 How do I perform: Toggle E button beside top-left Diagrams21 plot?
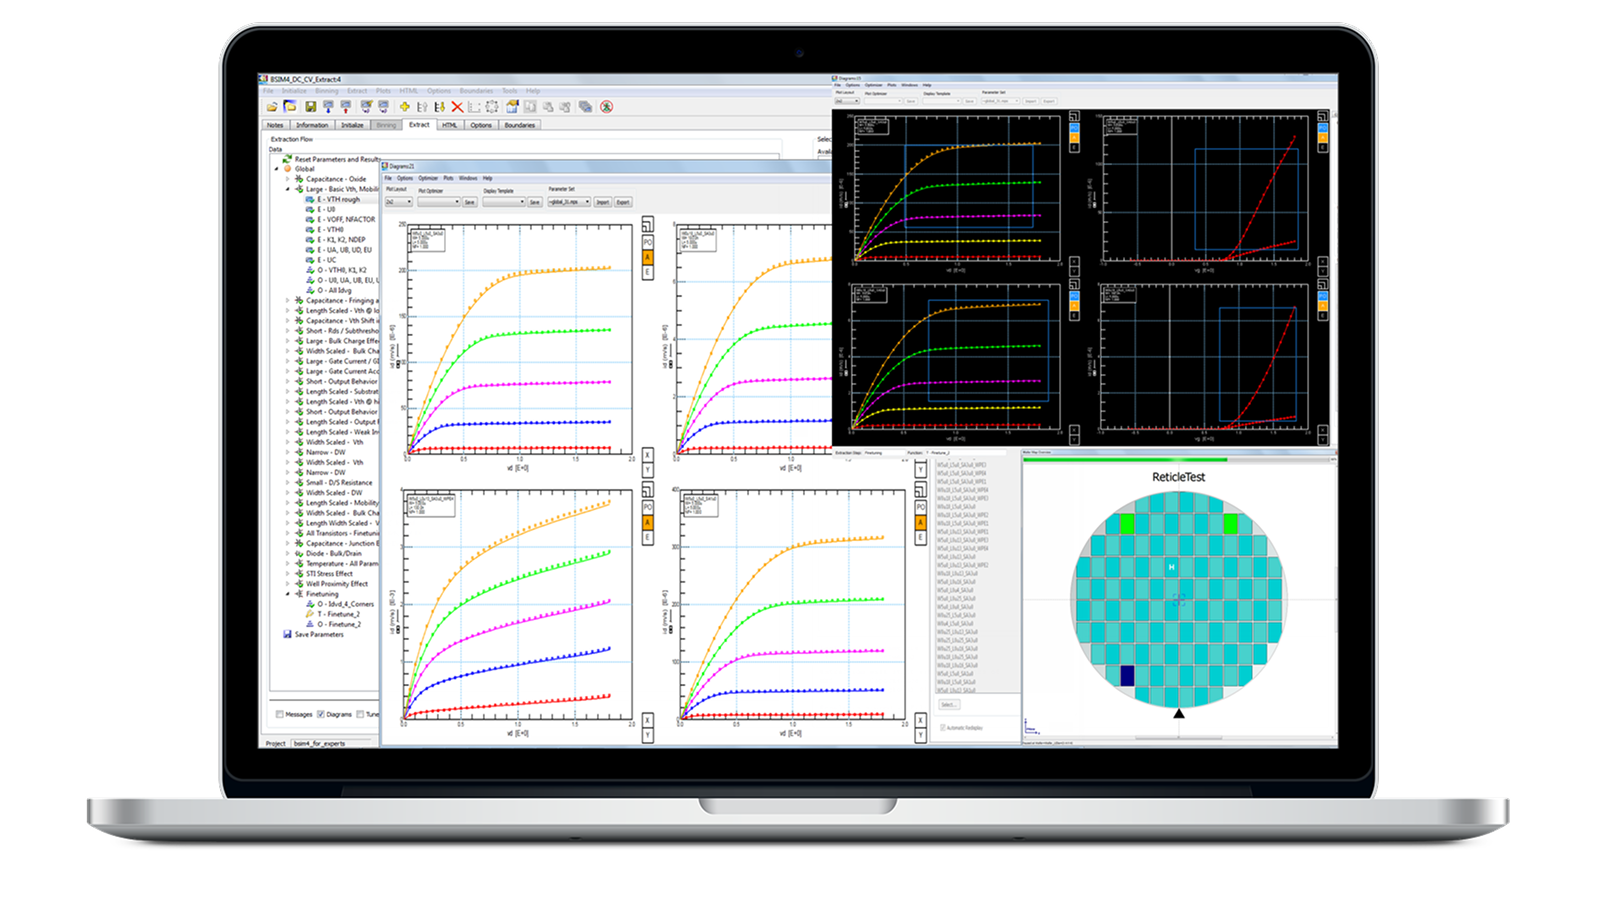[647, 272]
